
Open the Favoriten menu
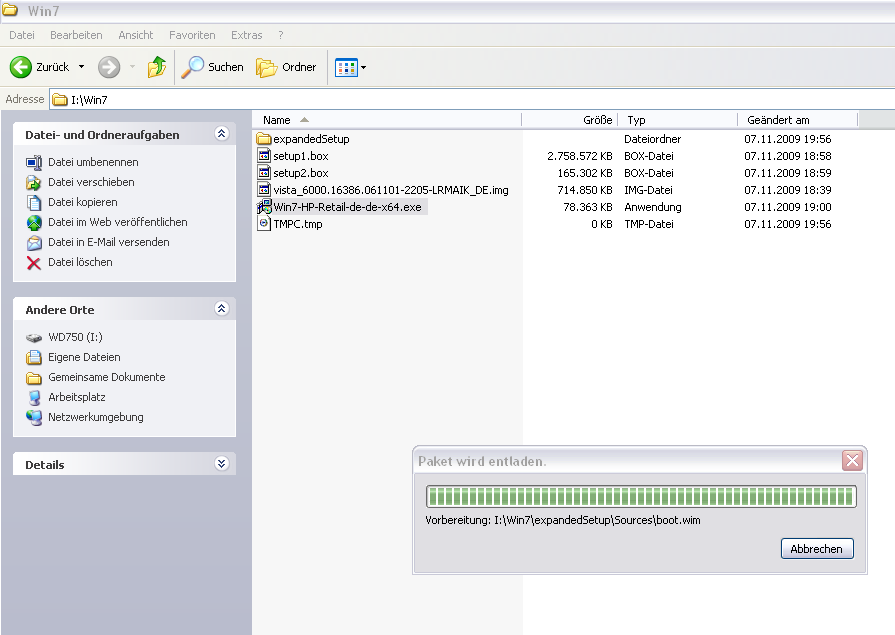pyautogui.click(x=192, y=35)
